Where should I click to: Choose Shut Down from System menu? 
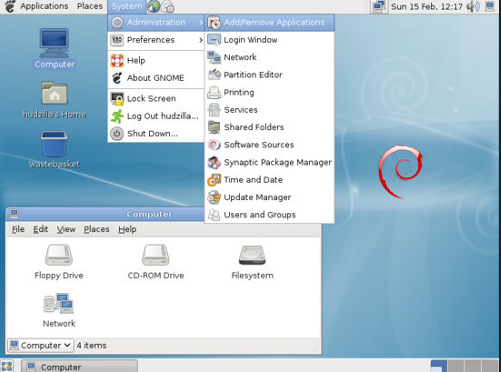(156, 133)
